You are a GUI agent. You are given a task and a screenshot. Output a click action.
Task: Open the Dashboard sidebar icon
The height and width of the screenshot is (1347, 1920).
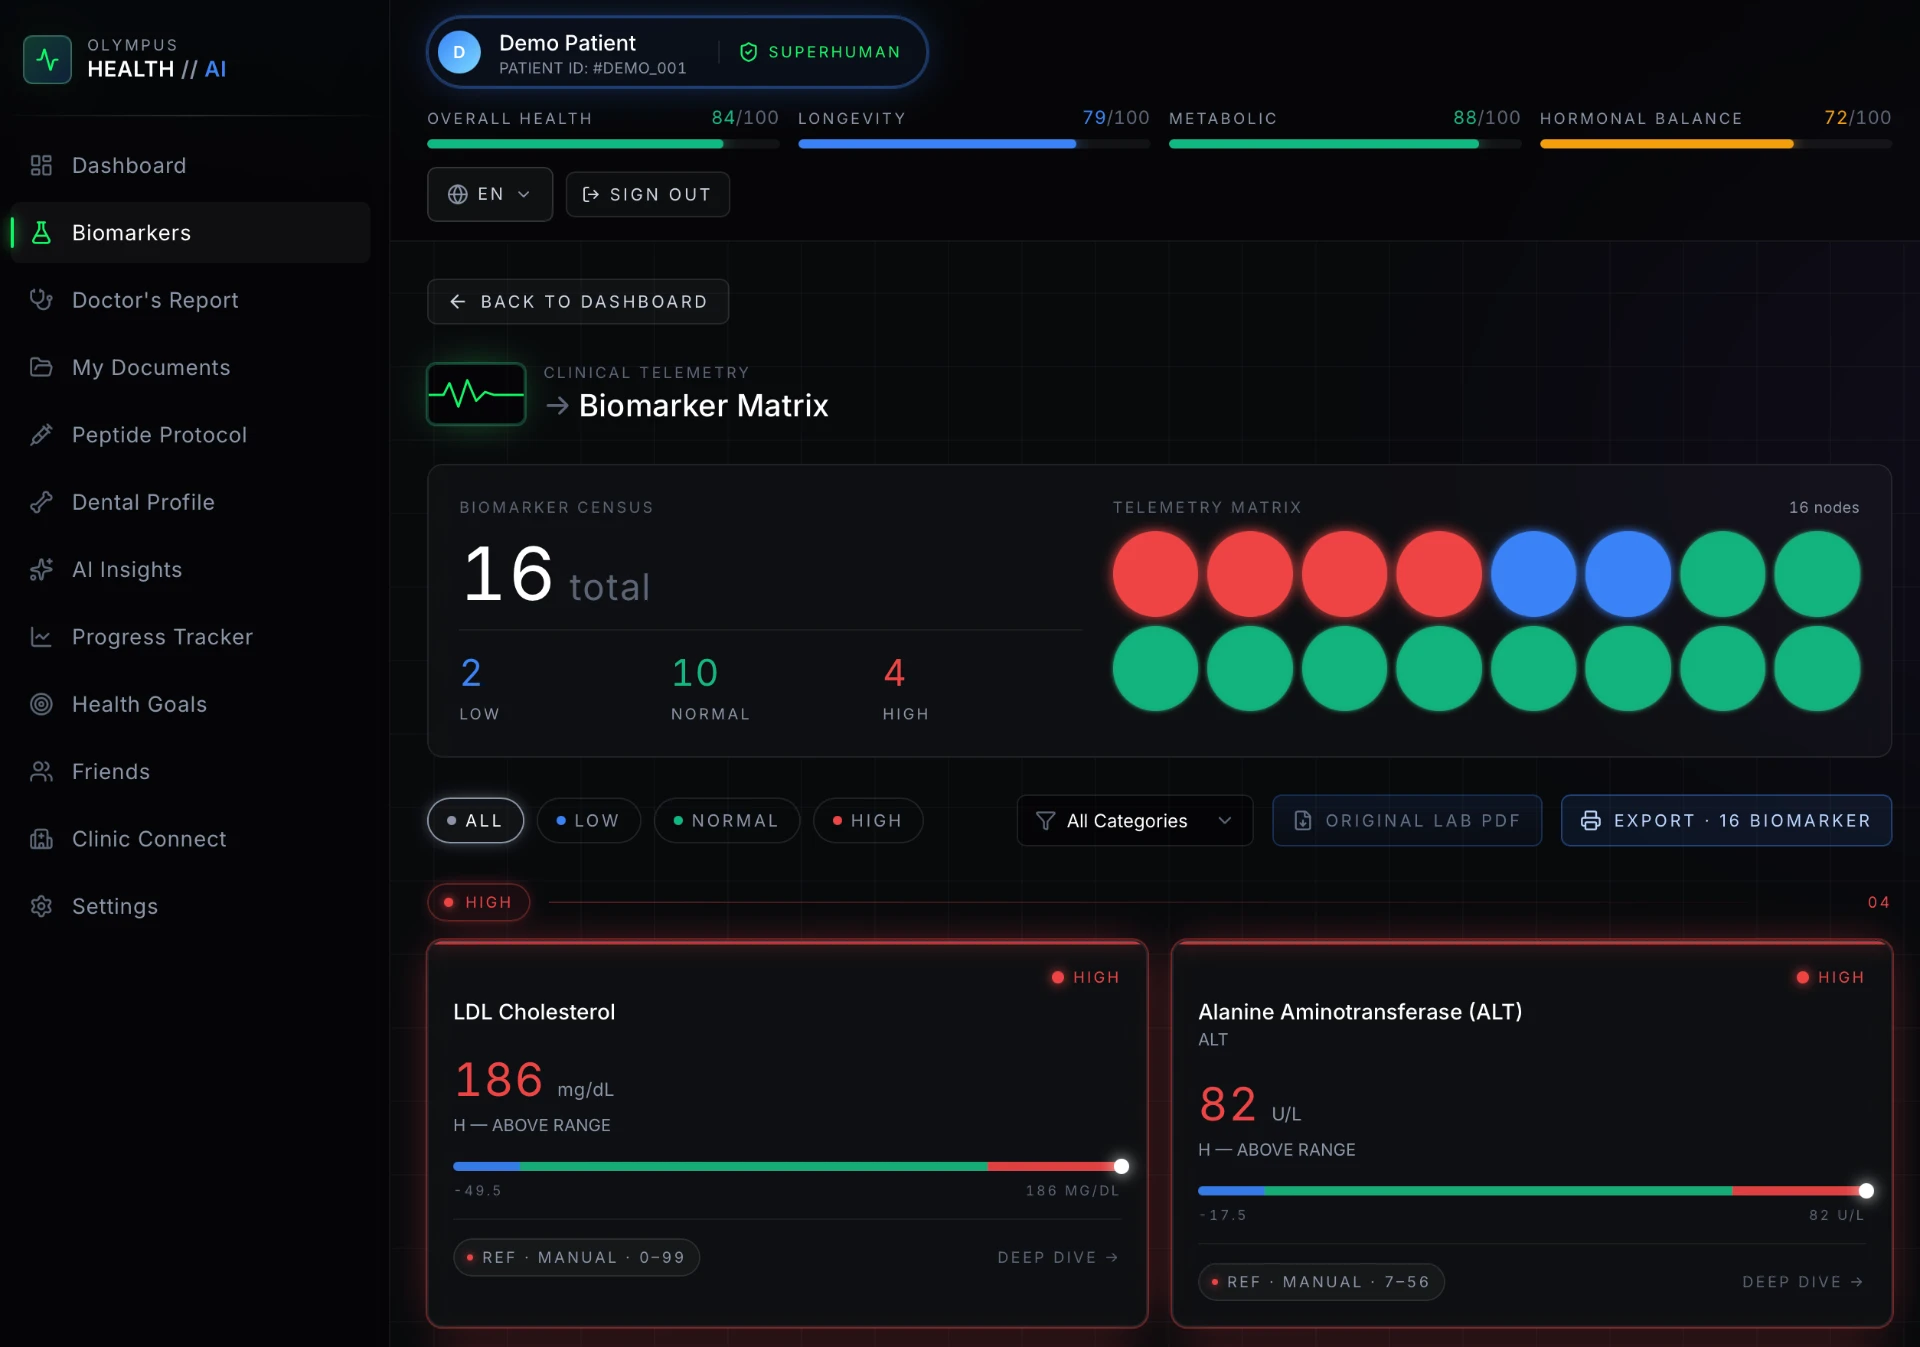pyautogui.click(x=41, y=165)
